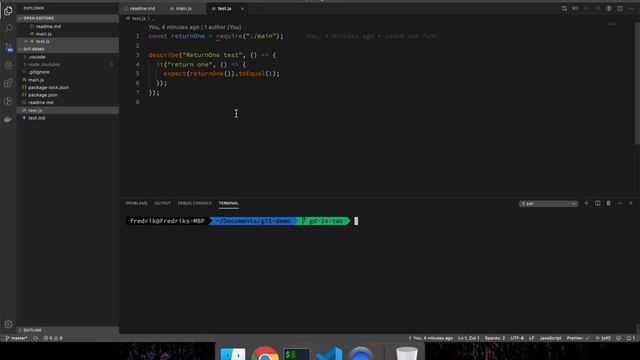Open the Output panel tab
This screenshot has width=640, height=360.
click(x=162, y=203)
